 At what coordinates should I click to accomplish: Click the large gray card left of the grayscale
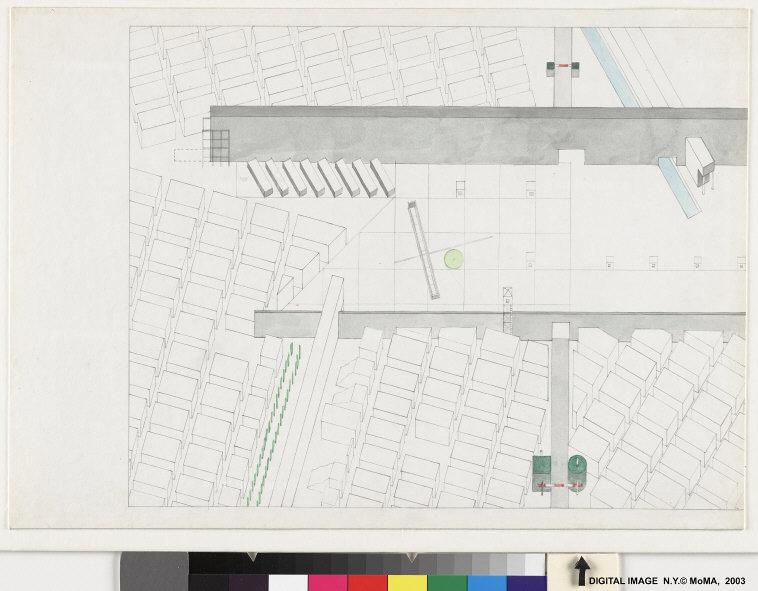click(x=154, y=571)
